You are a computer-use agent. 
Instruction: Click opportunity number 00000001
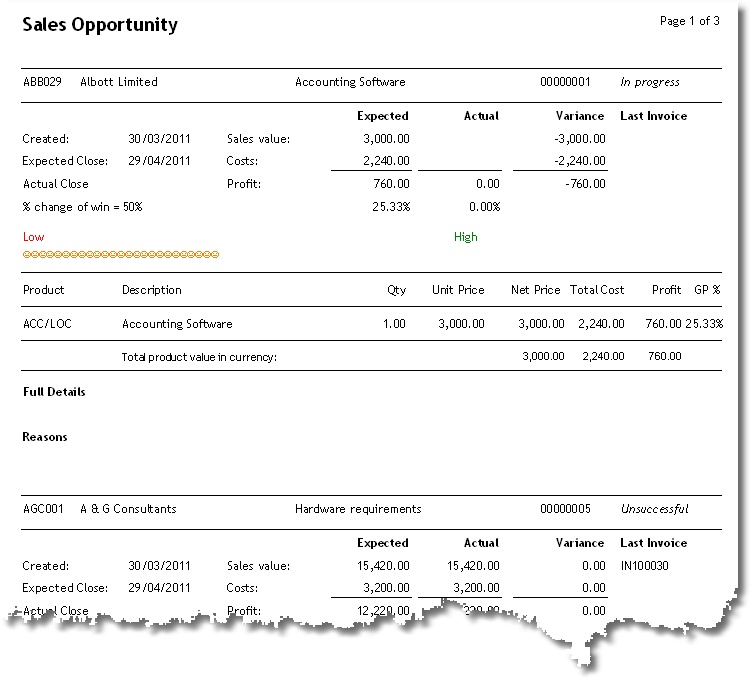coord(566,82)
